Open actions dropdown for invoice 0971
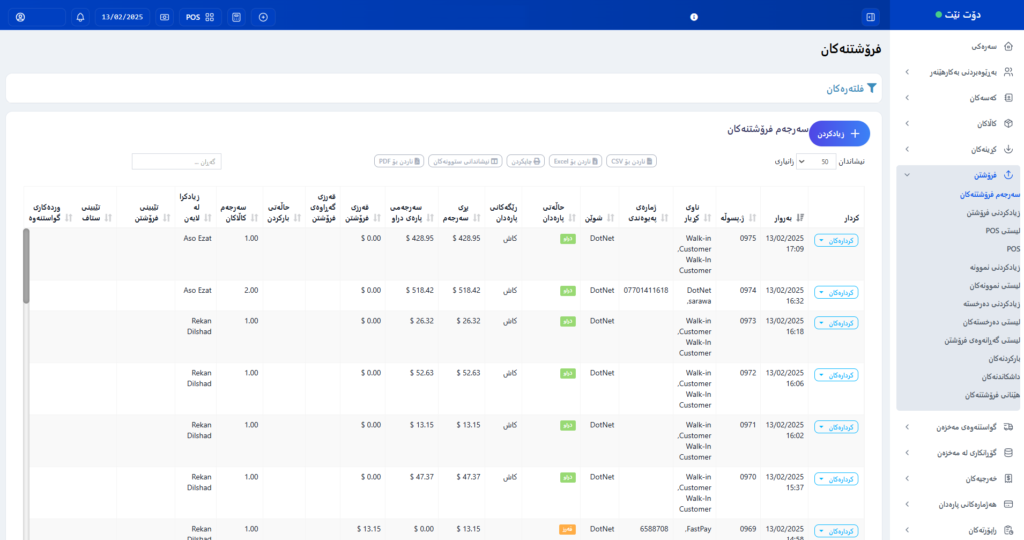1024x540 pixels. [836, 427]
